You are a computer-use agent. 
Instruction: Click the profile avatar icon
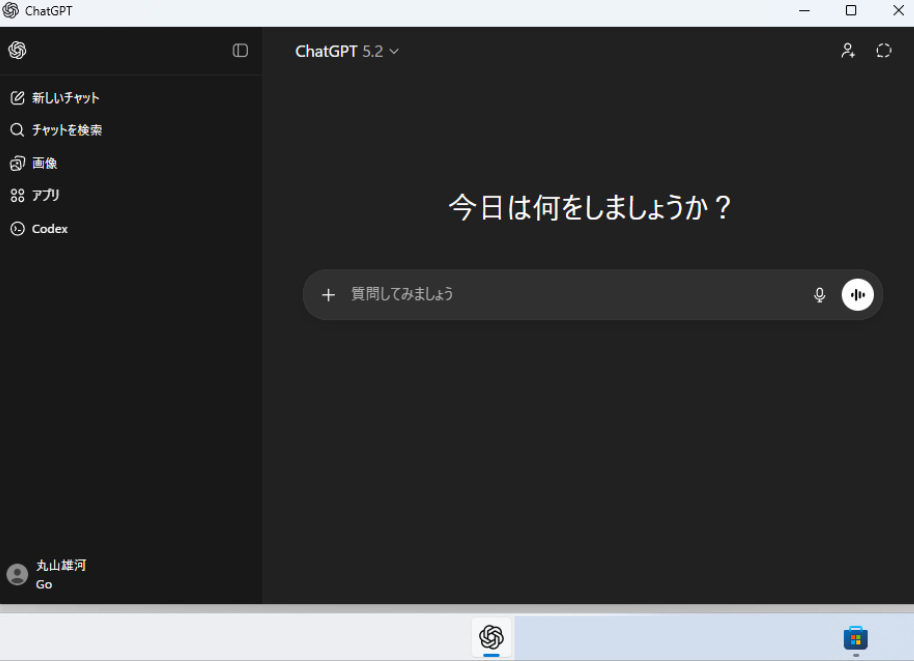coord(17,575)
